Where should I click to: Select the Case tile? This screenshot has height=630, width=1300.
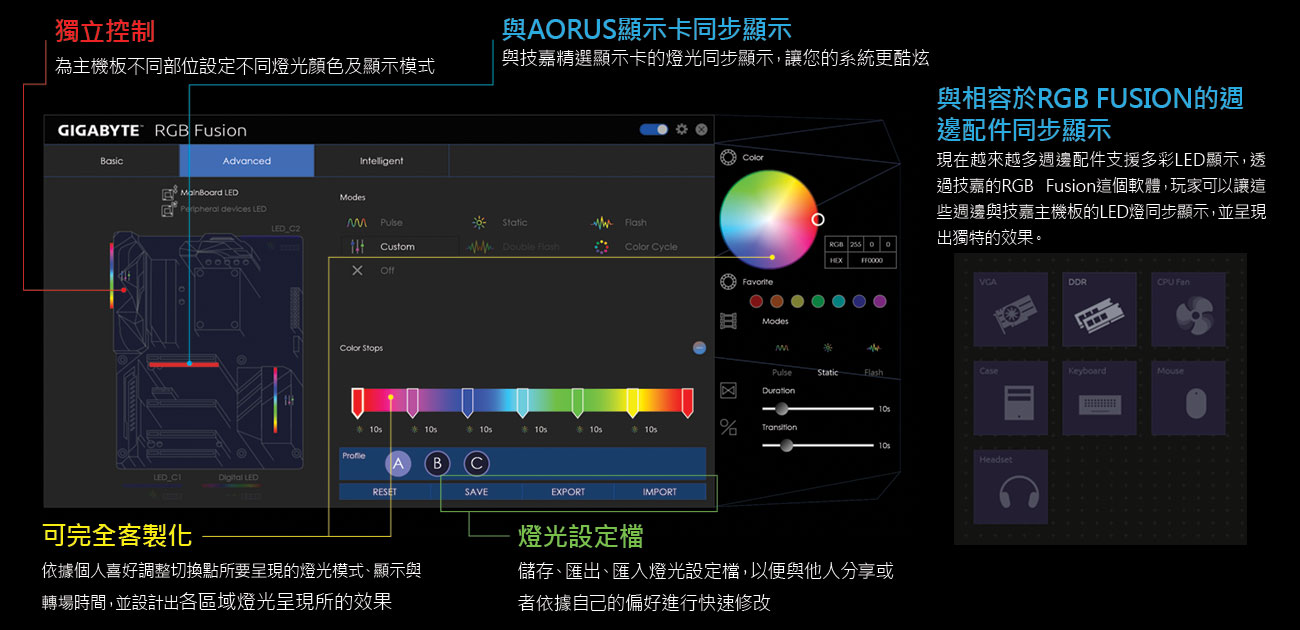1011,398
